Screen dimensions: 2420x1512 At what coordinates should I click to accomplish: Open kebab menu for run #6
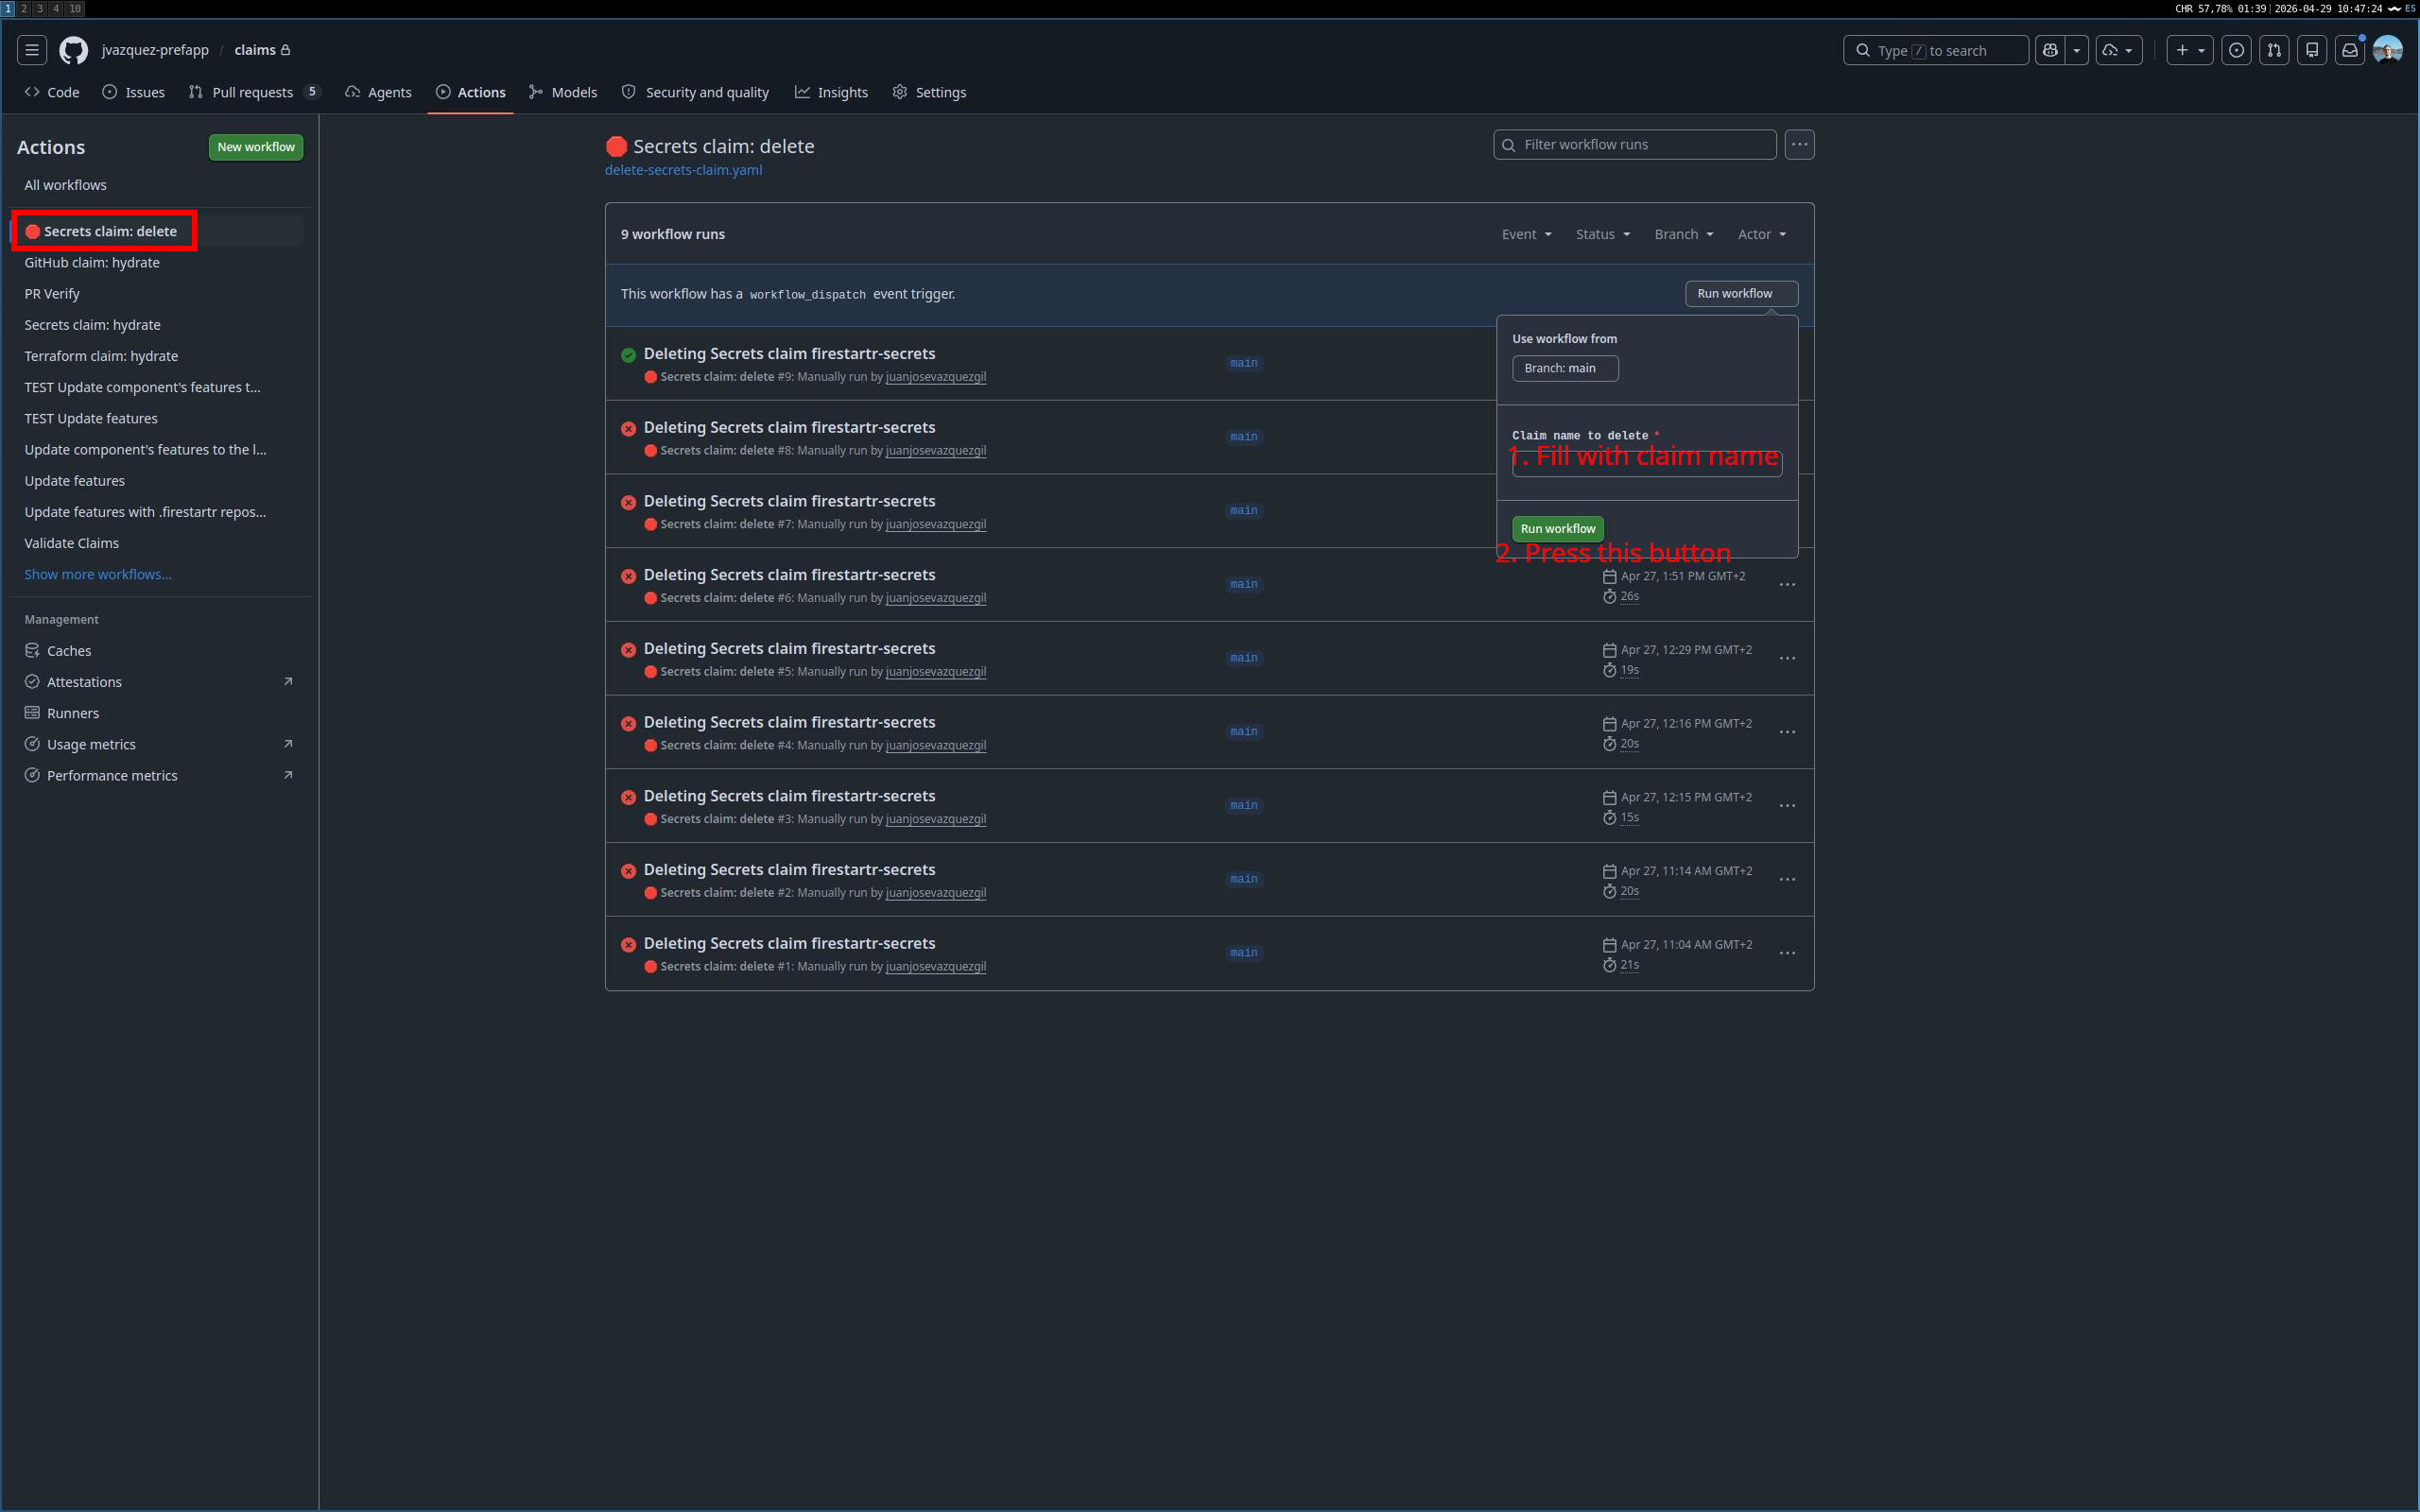click(x=1787, y=585)
